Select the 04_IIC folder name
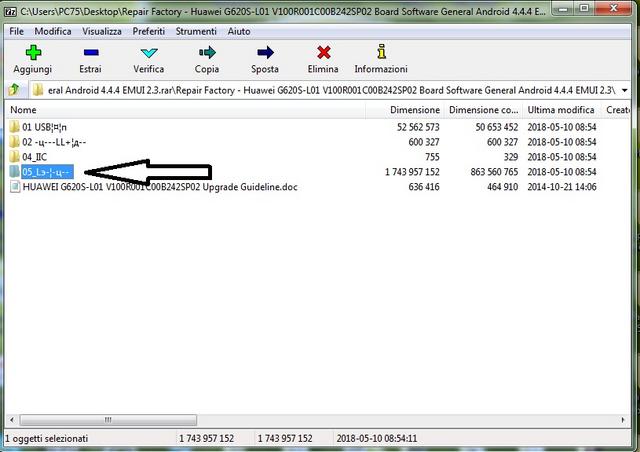 pyautogui.click(x=35, y=157)
